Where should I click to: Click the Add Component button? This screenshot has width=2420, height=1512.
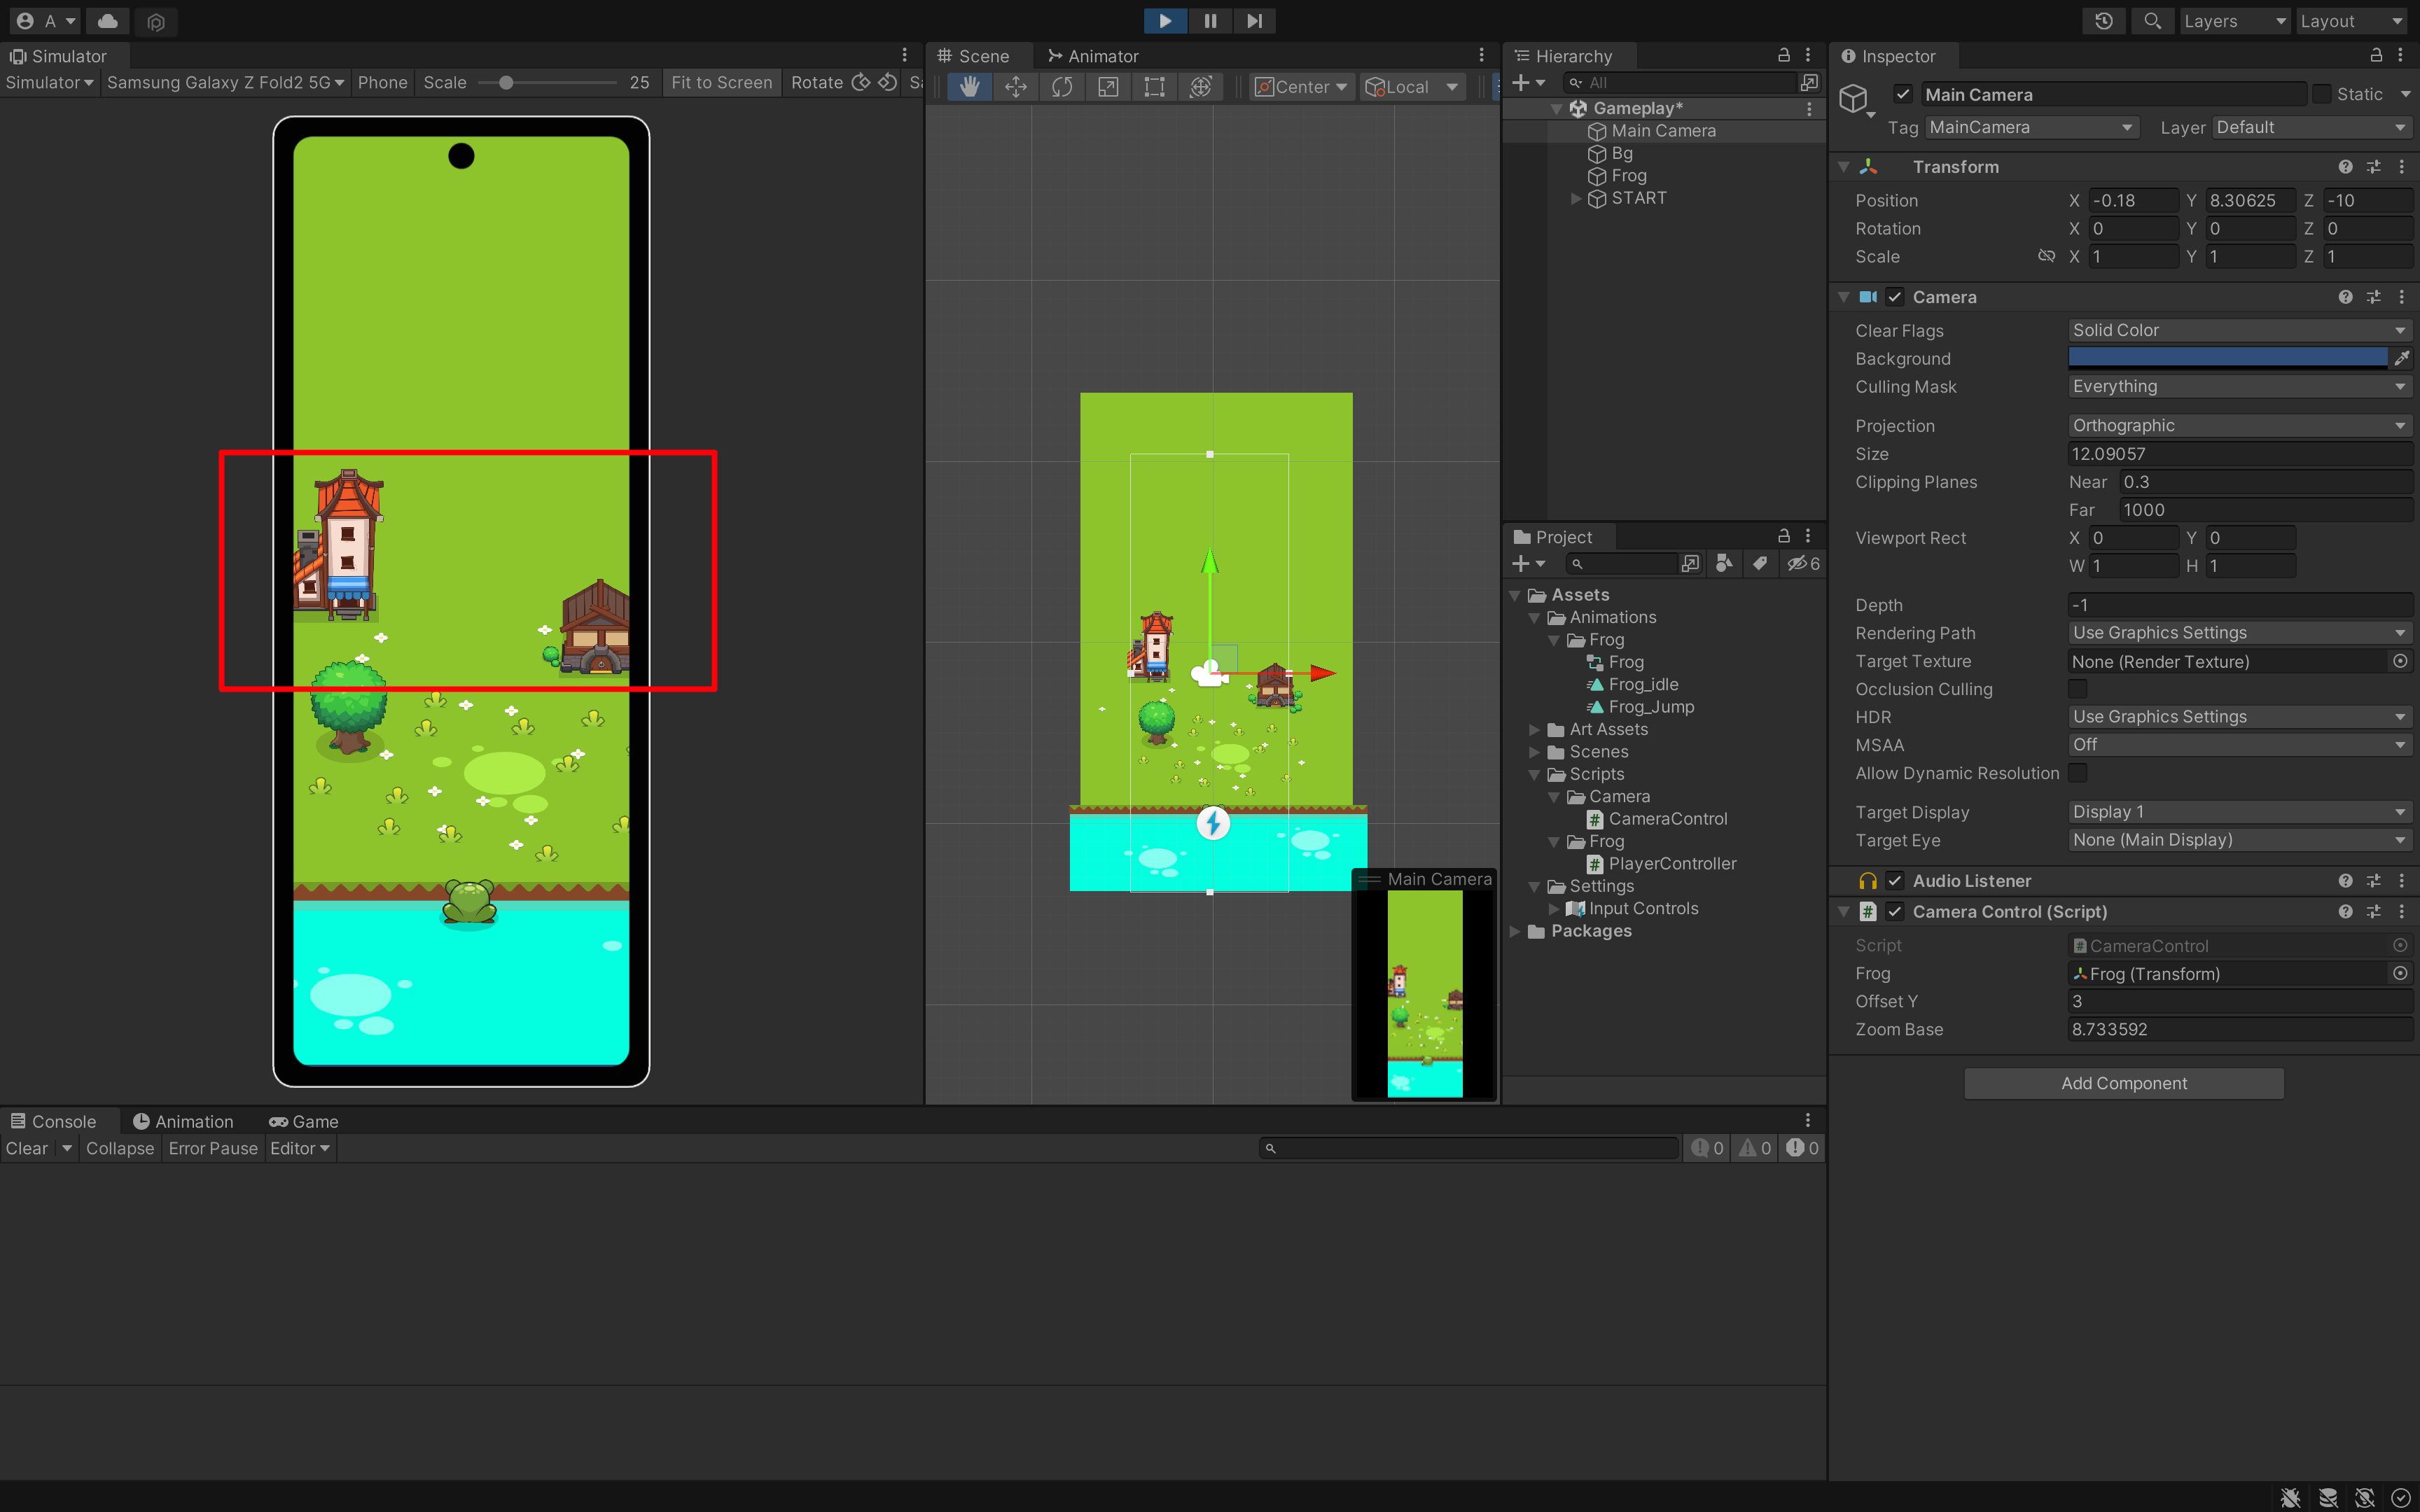2124,1083
